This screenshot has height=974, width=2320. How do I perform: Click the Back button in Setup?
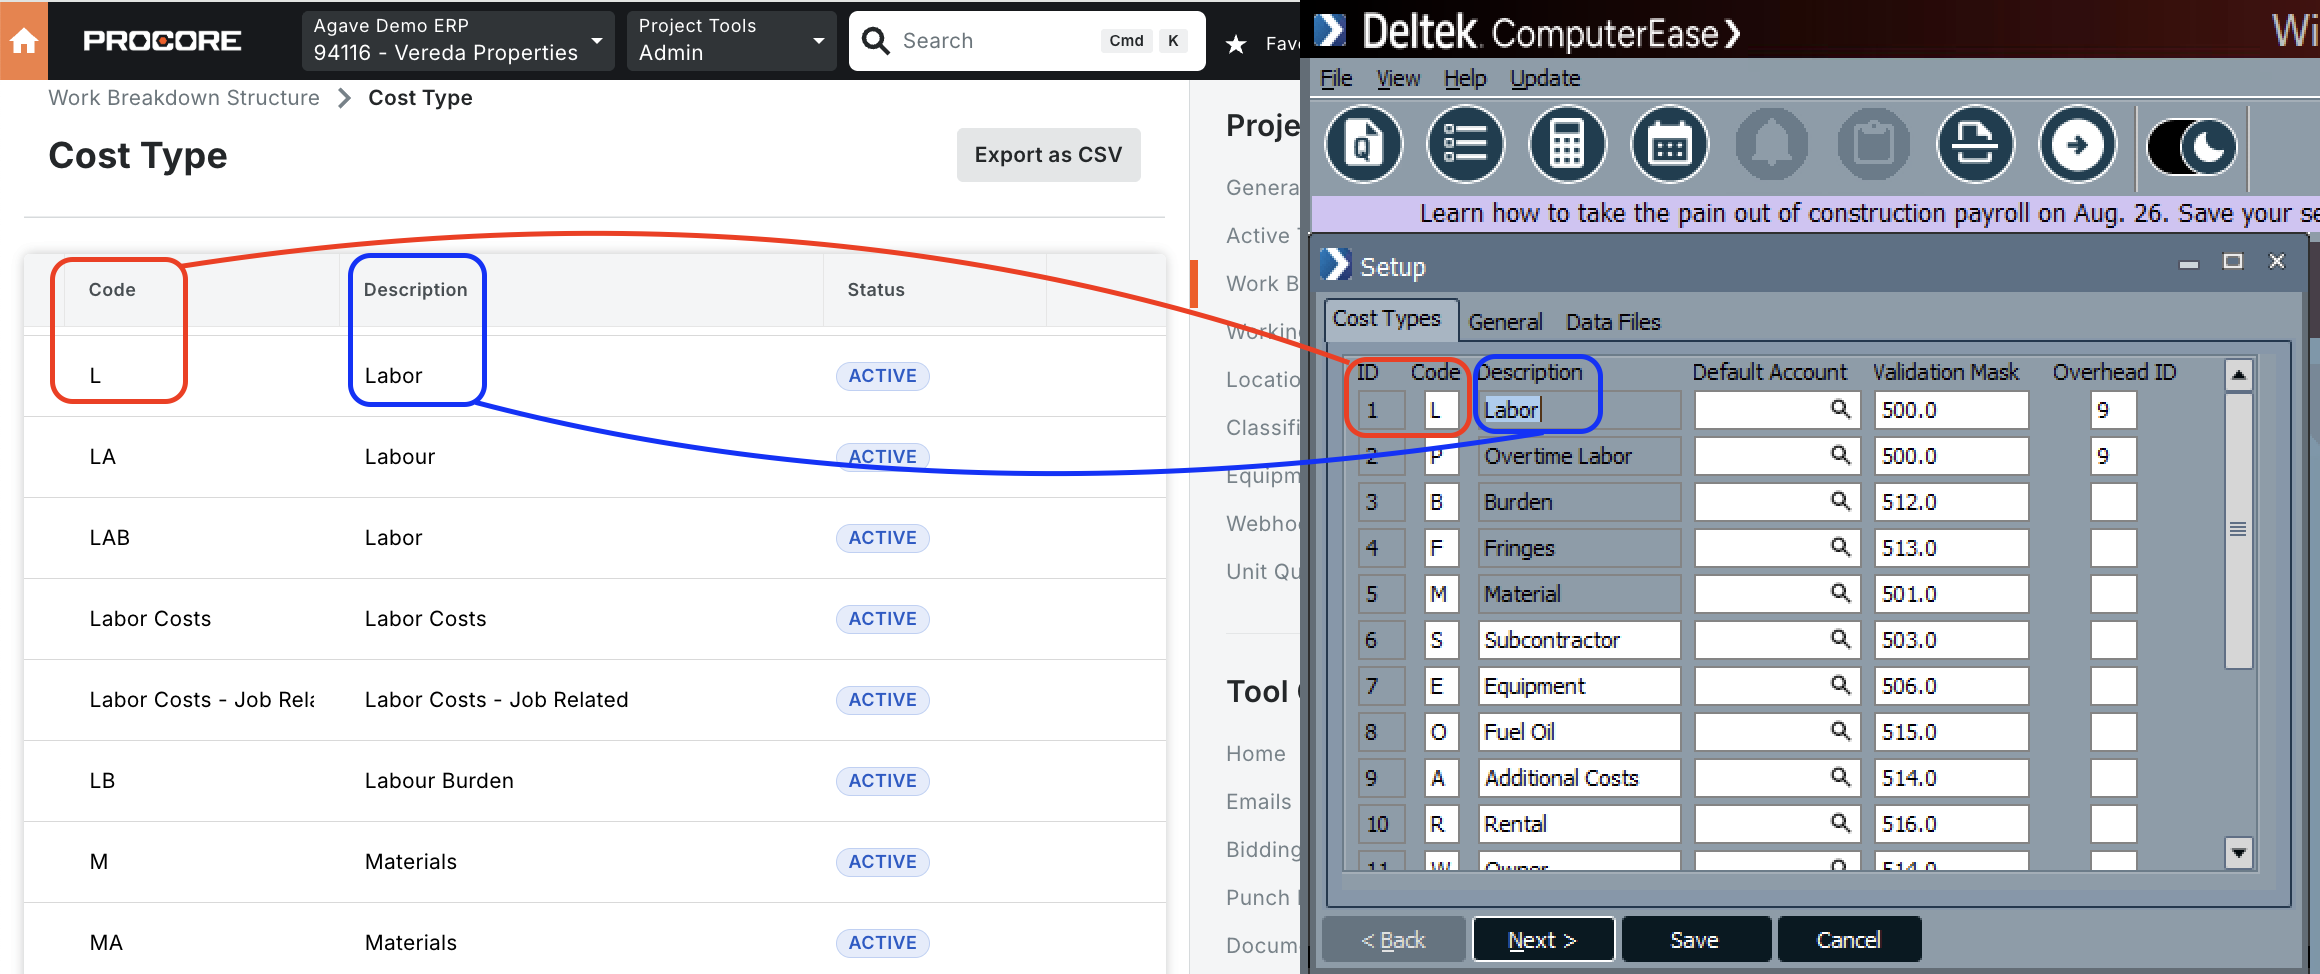pyautogui.click(x=1393, y=940)
